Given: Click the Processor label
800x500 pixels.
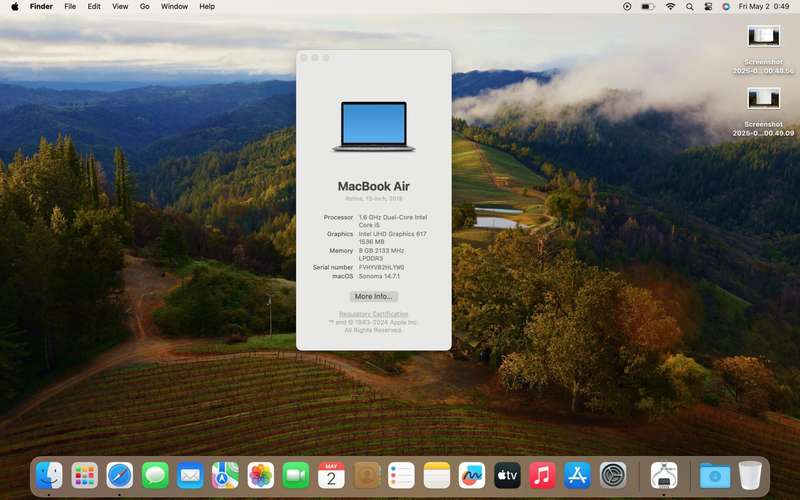Looking at the screenshot, I should click(338, 217).
